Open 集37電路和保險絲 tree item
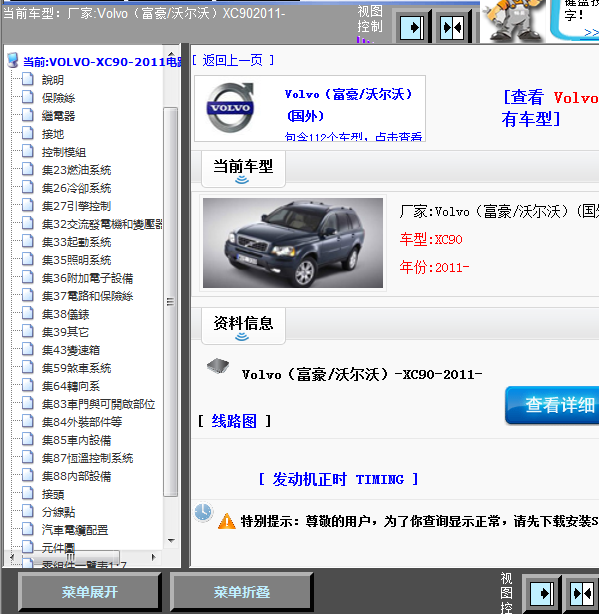The image size is (599, 614). pos(87,296)
